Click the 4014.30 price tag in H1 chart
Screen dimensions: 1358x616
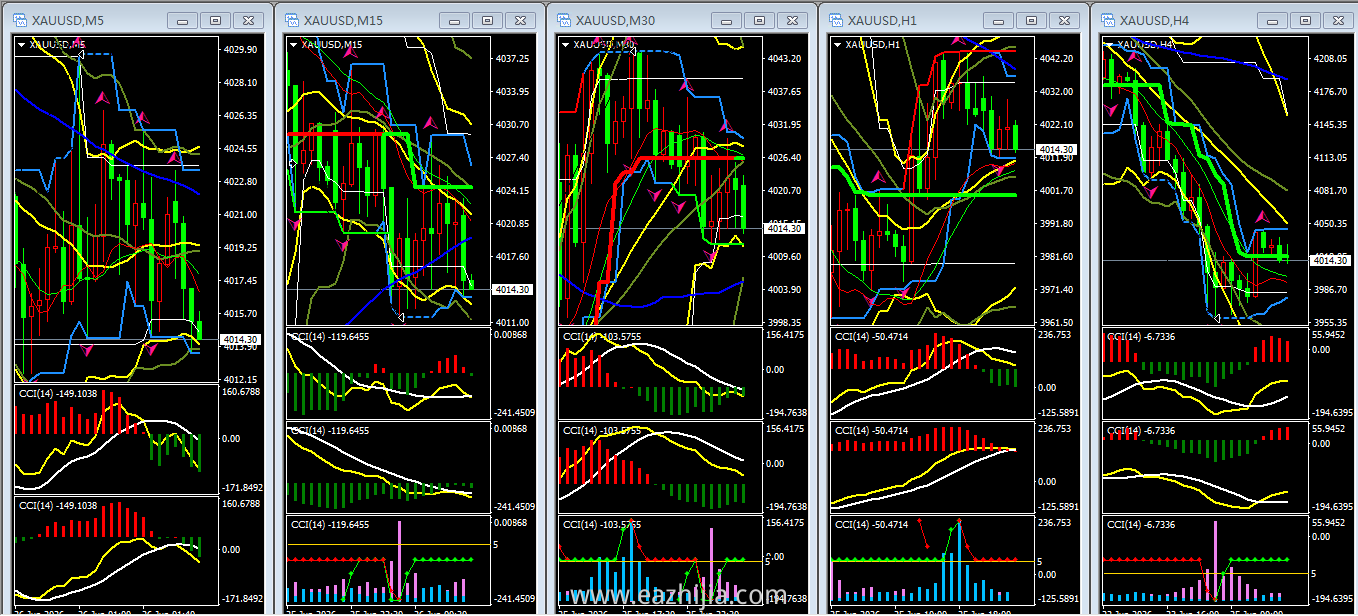click(x=1055, y=149)
